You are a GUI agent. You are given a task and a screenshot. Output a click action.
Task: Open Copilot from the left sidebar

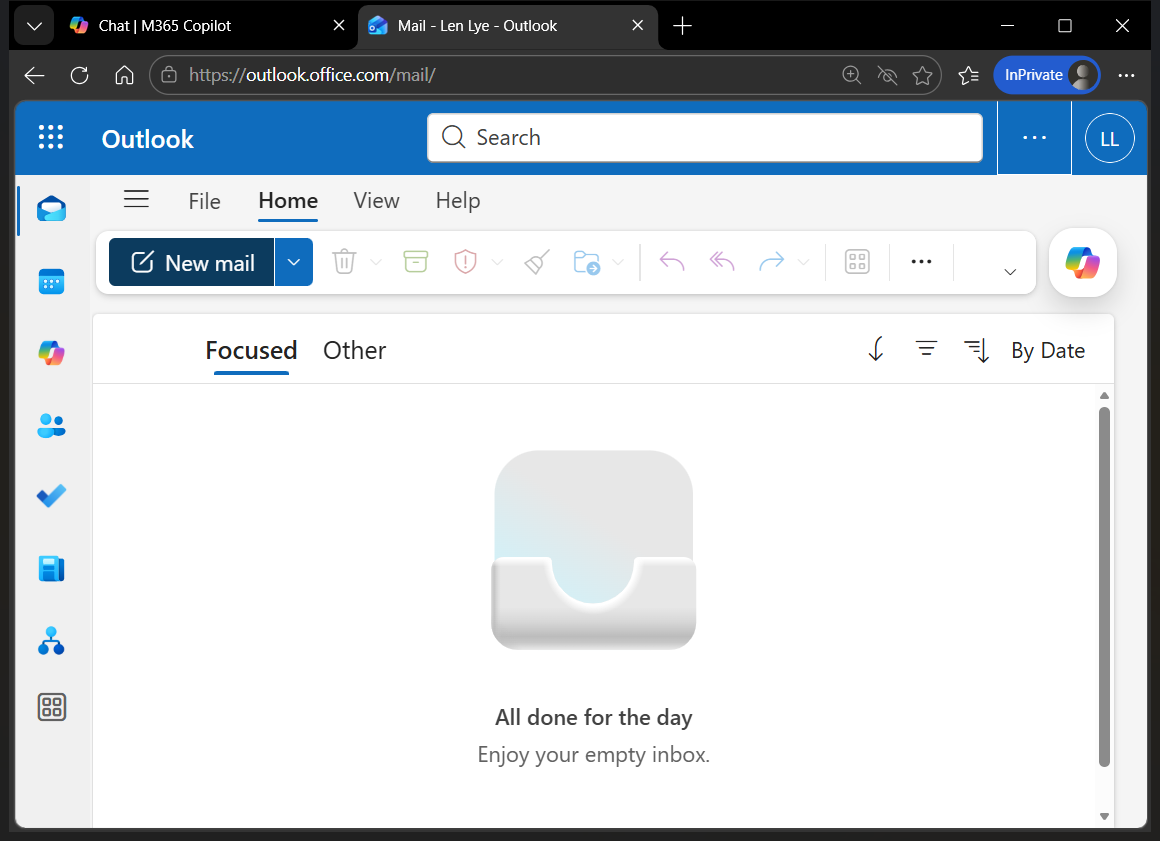tap(51, 352)
